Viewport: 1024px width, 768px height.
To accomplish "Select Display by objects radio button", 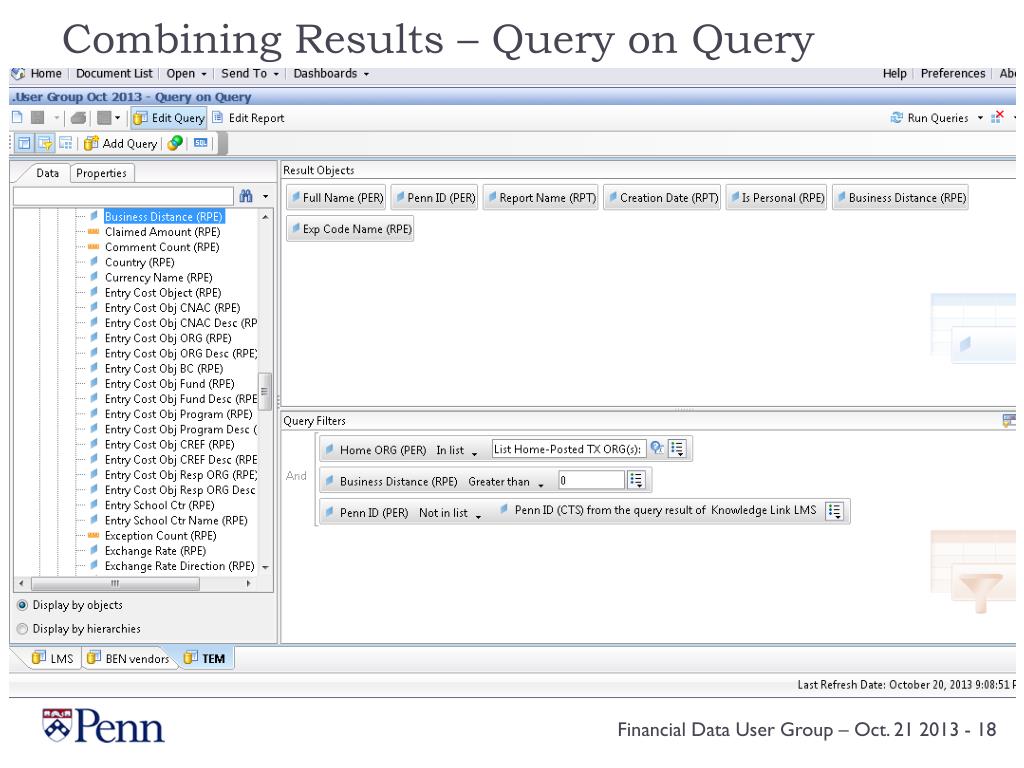I will (21, 605).
